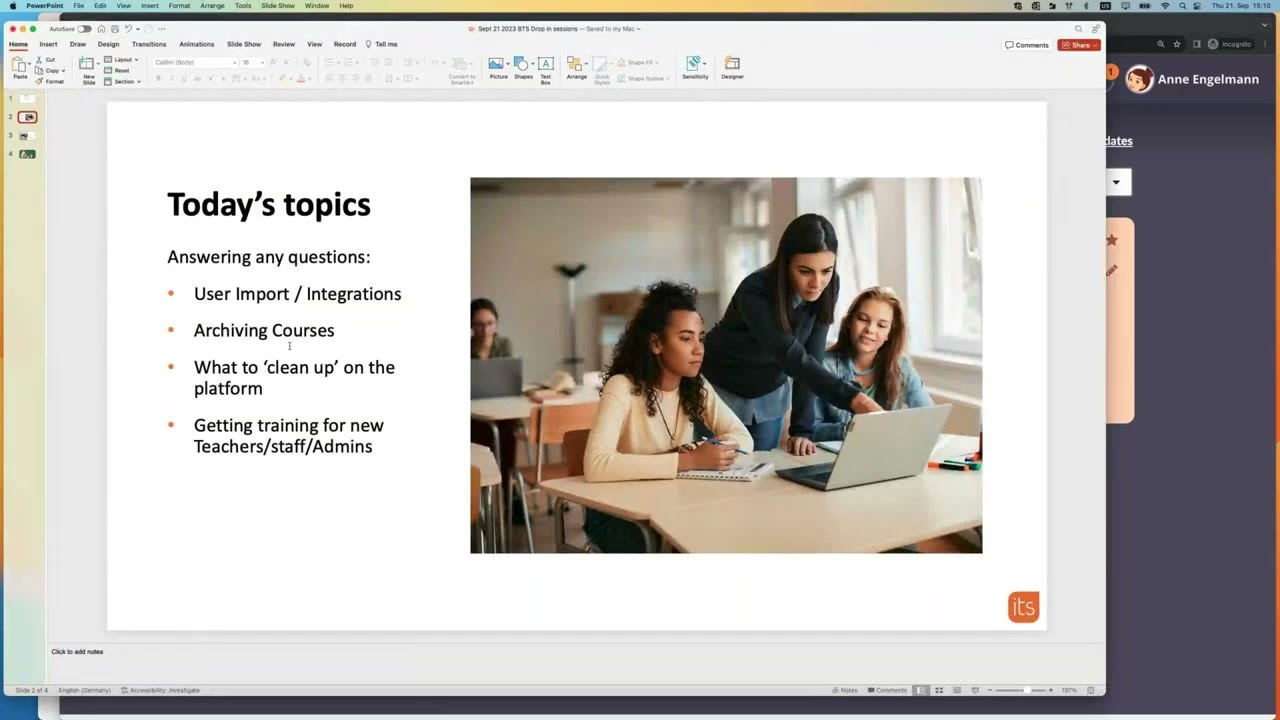Click the search magnifier in PowerPoint title bar
1280x720 pixels.
coord(1078,29)
